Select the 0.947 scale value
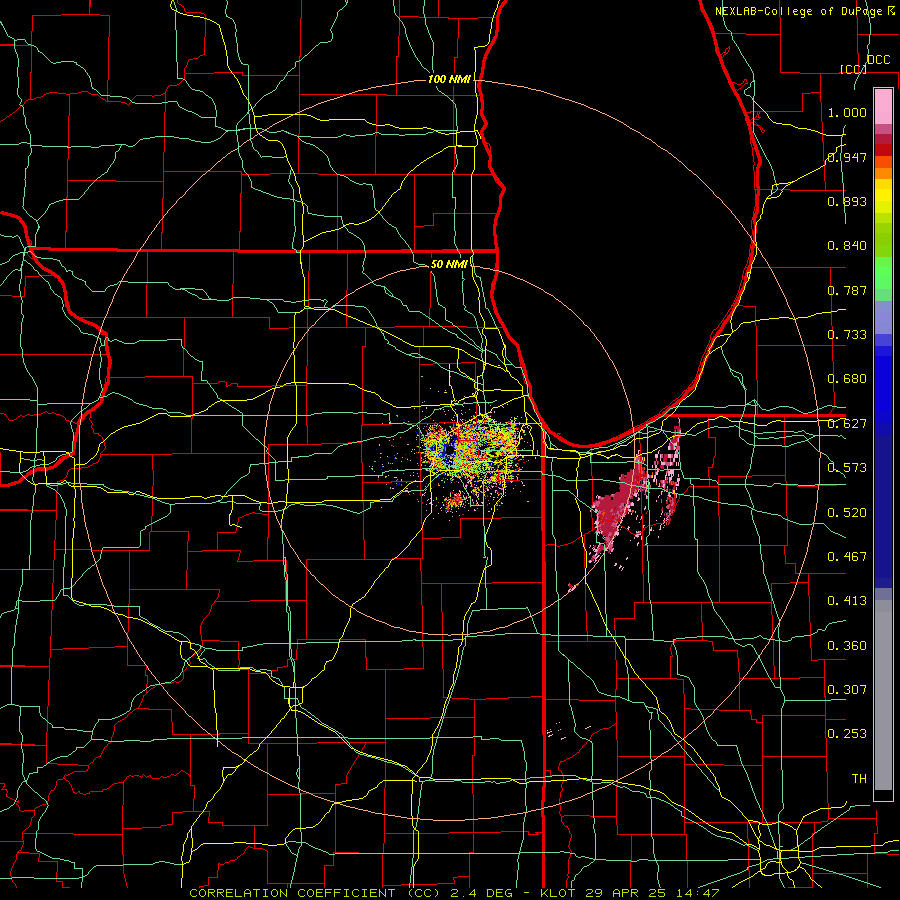This screenshot has width=900, height=900. coord(847,157)
